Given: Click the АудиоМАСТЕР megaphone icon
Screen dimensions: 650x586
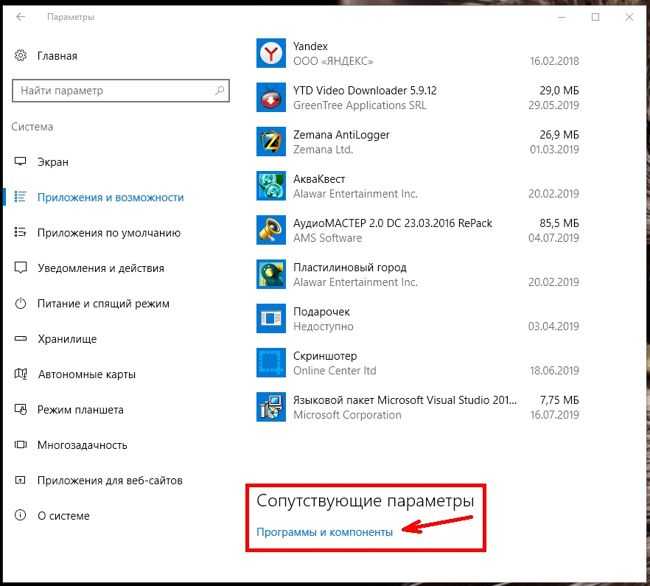Looking at the screenshot, I should click(271, 230).
